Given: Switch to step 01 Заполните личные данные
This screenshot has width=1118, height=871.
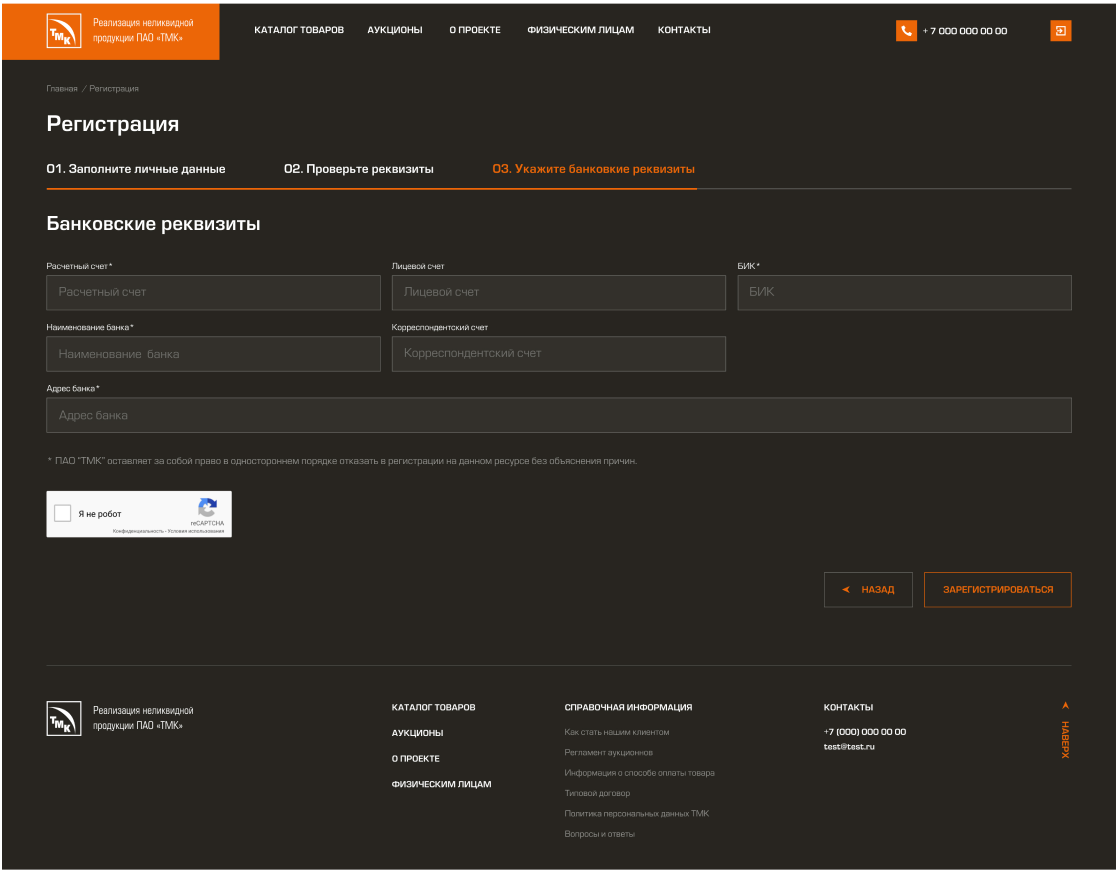Looking at the screenshot, I should [136, 169].
